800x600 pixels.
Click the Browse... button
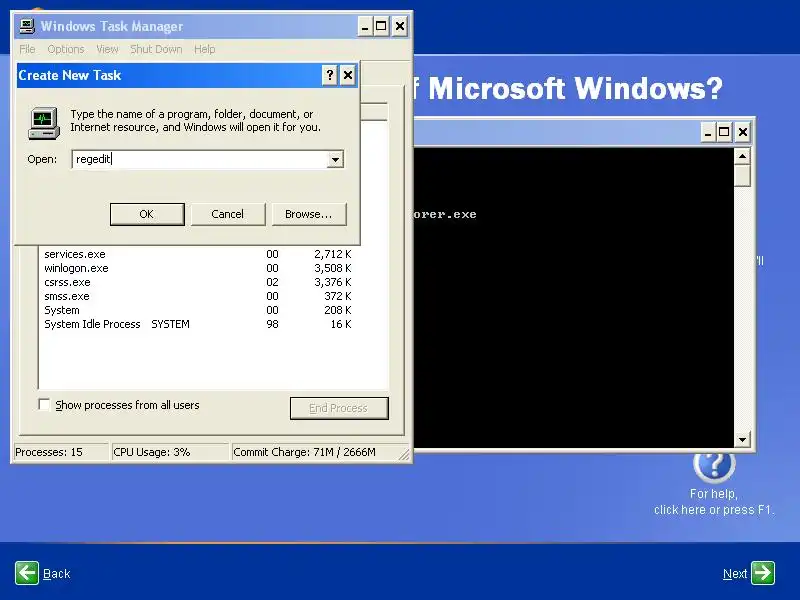pyautogui.click(x=309, y=214)
